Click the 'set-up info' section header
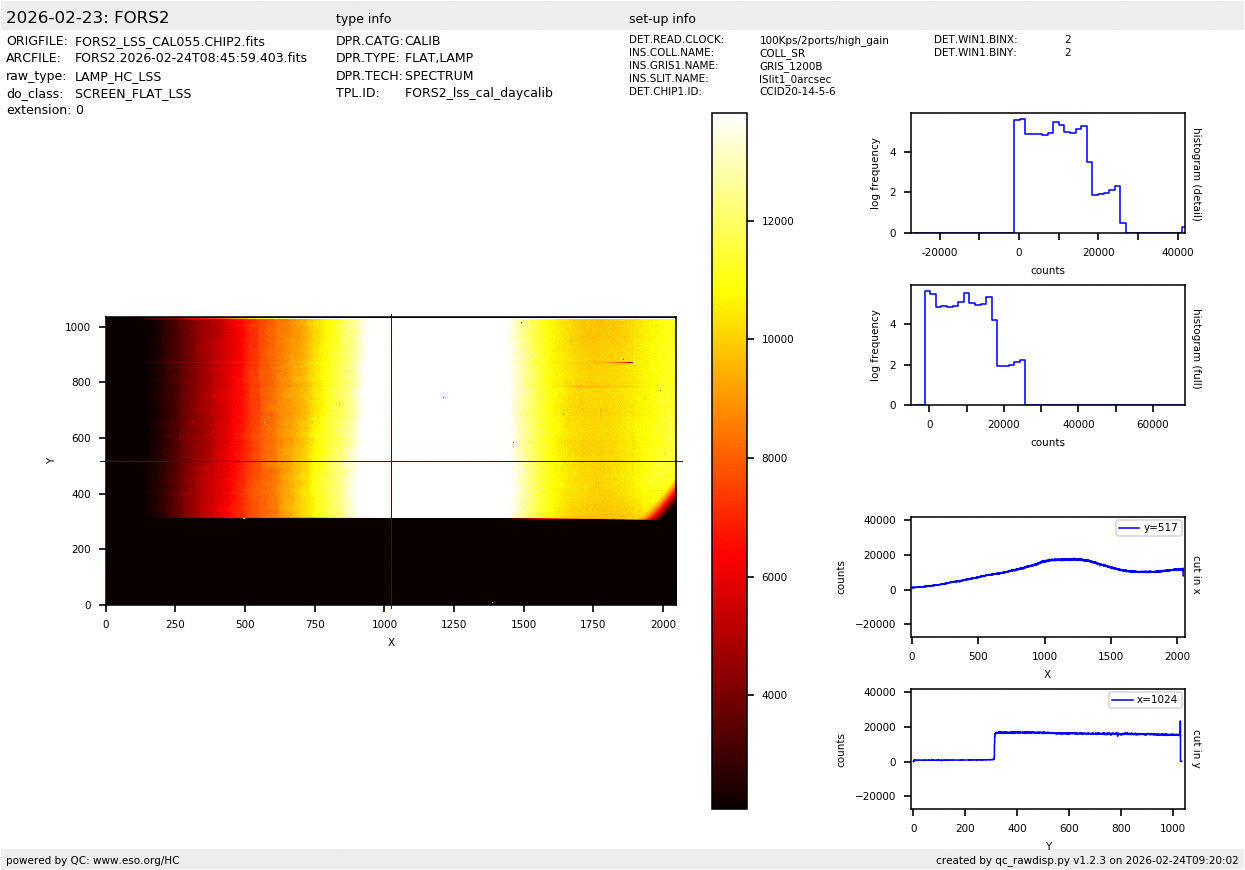Image resolution: width=1245 pixels, height=870 pixels. (x=662, y=19)
